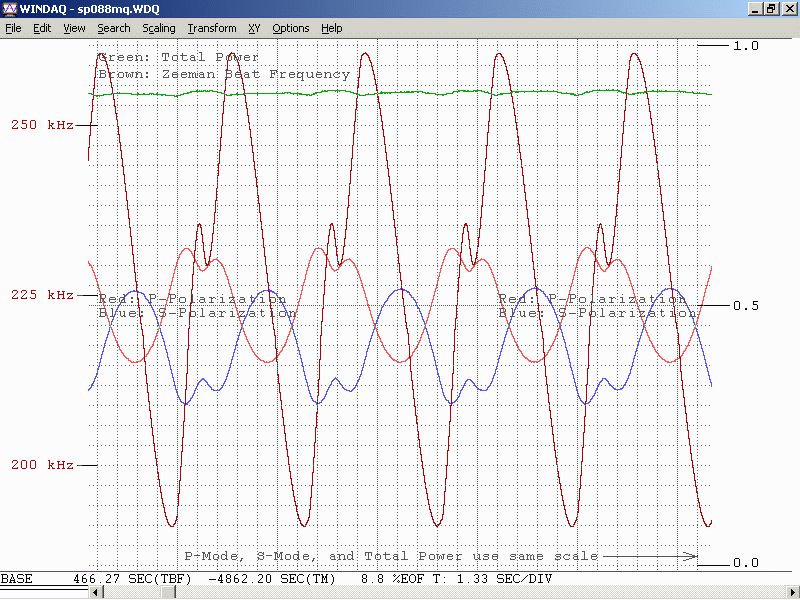The image size is (800, 600).
Task: Click the BASE label in status bar
Action: (x=16, y=580)
